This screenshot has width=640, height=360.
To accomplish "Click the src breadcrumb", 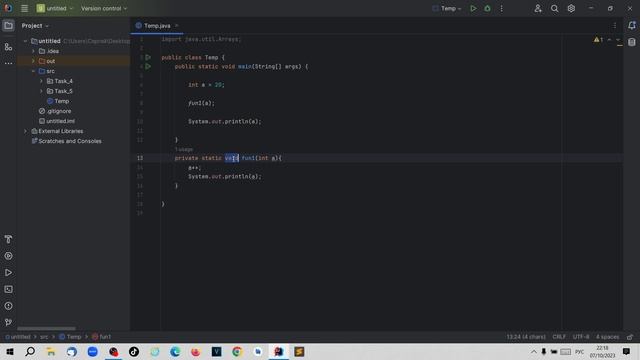I will (44, 337).
